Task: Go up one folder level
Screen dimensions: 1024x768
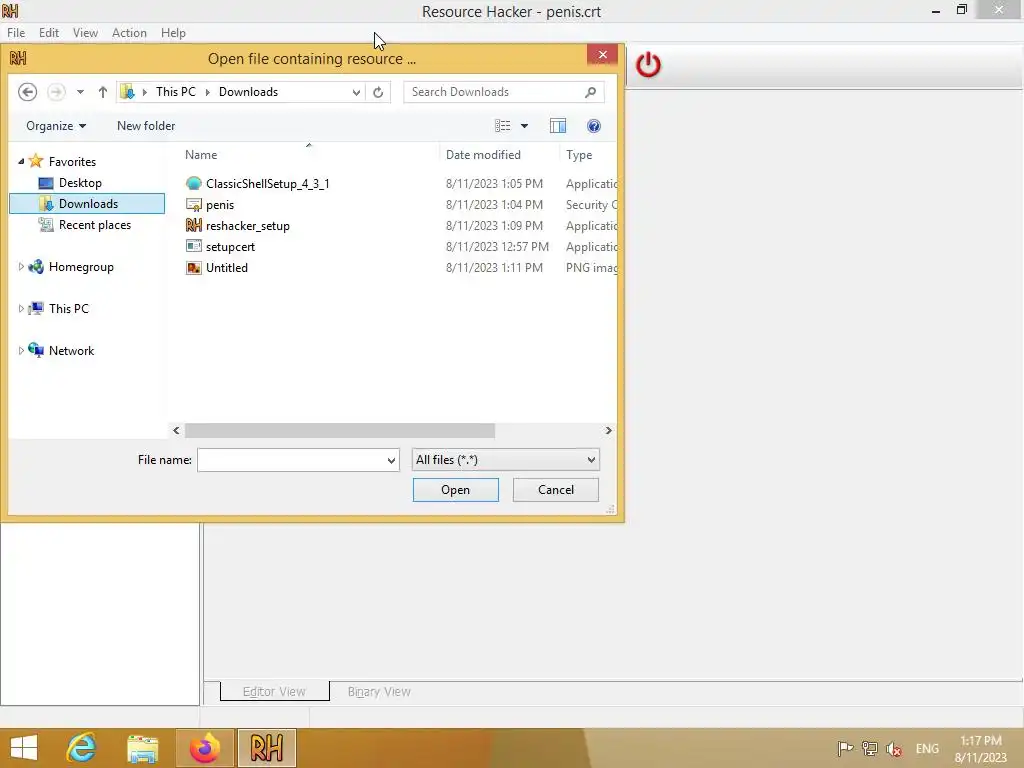Action: (103, 92)
